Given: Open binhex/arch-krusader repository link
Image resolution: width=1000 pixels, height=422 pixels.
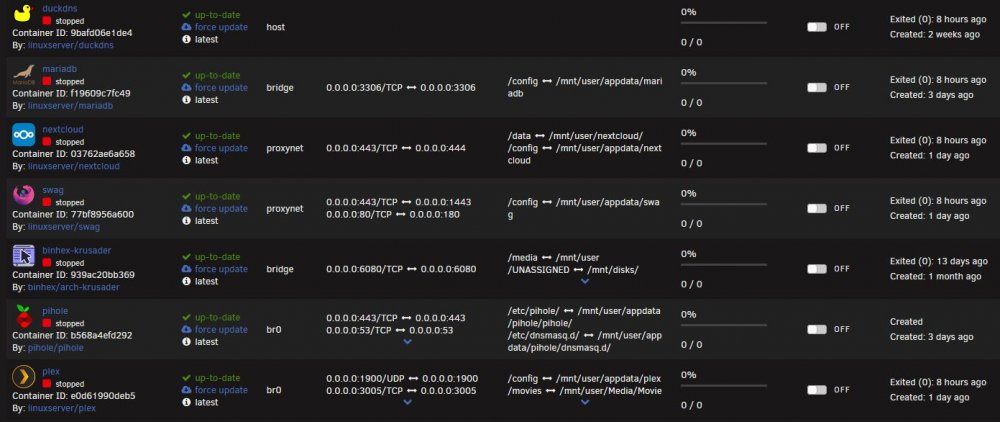Looking at the screenshot, I should point(73,287).
